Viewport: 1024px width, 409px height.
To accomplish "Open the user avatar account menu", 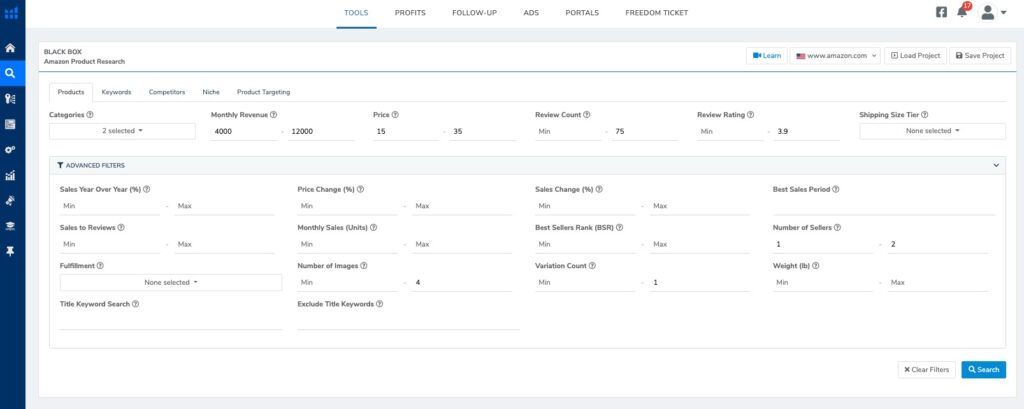I will pyautogui.click(x=993, y=12).
